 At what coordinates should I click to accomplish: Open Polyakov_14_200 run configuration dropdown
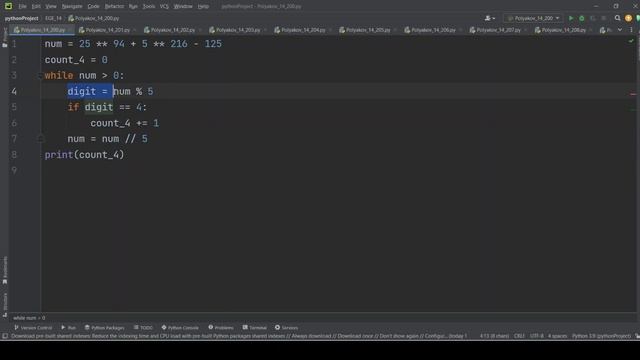(533, 18)
